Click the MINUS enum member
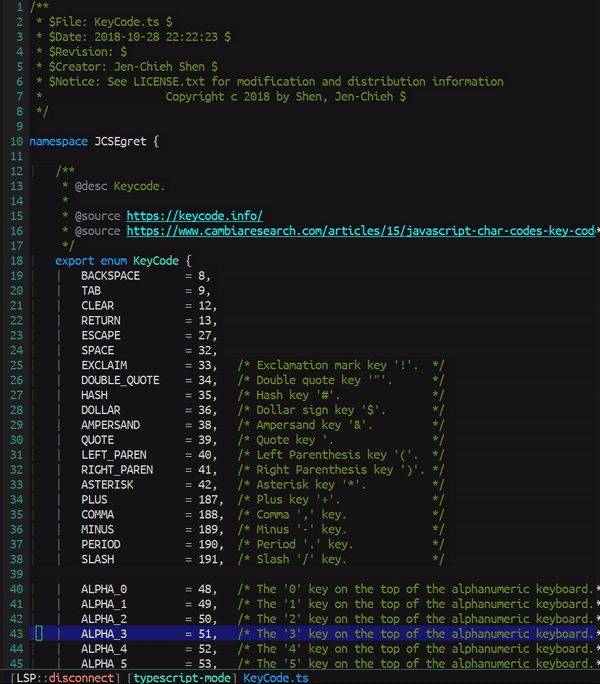600x684 pixels. [97, 529]
